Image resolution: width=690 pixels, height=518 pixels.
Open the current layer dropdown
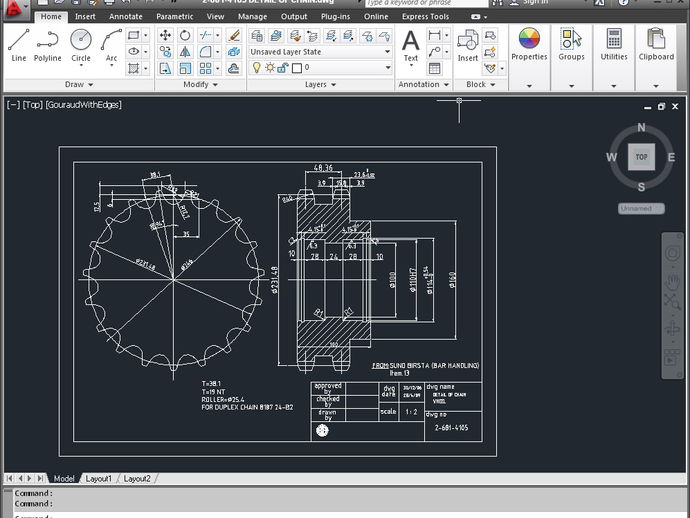click(x=320, y=68)
